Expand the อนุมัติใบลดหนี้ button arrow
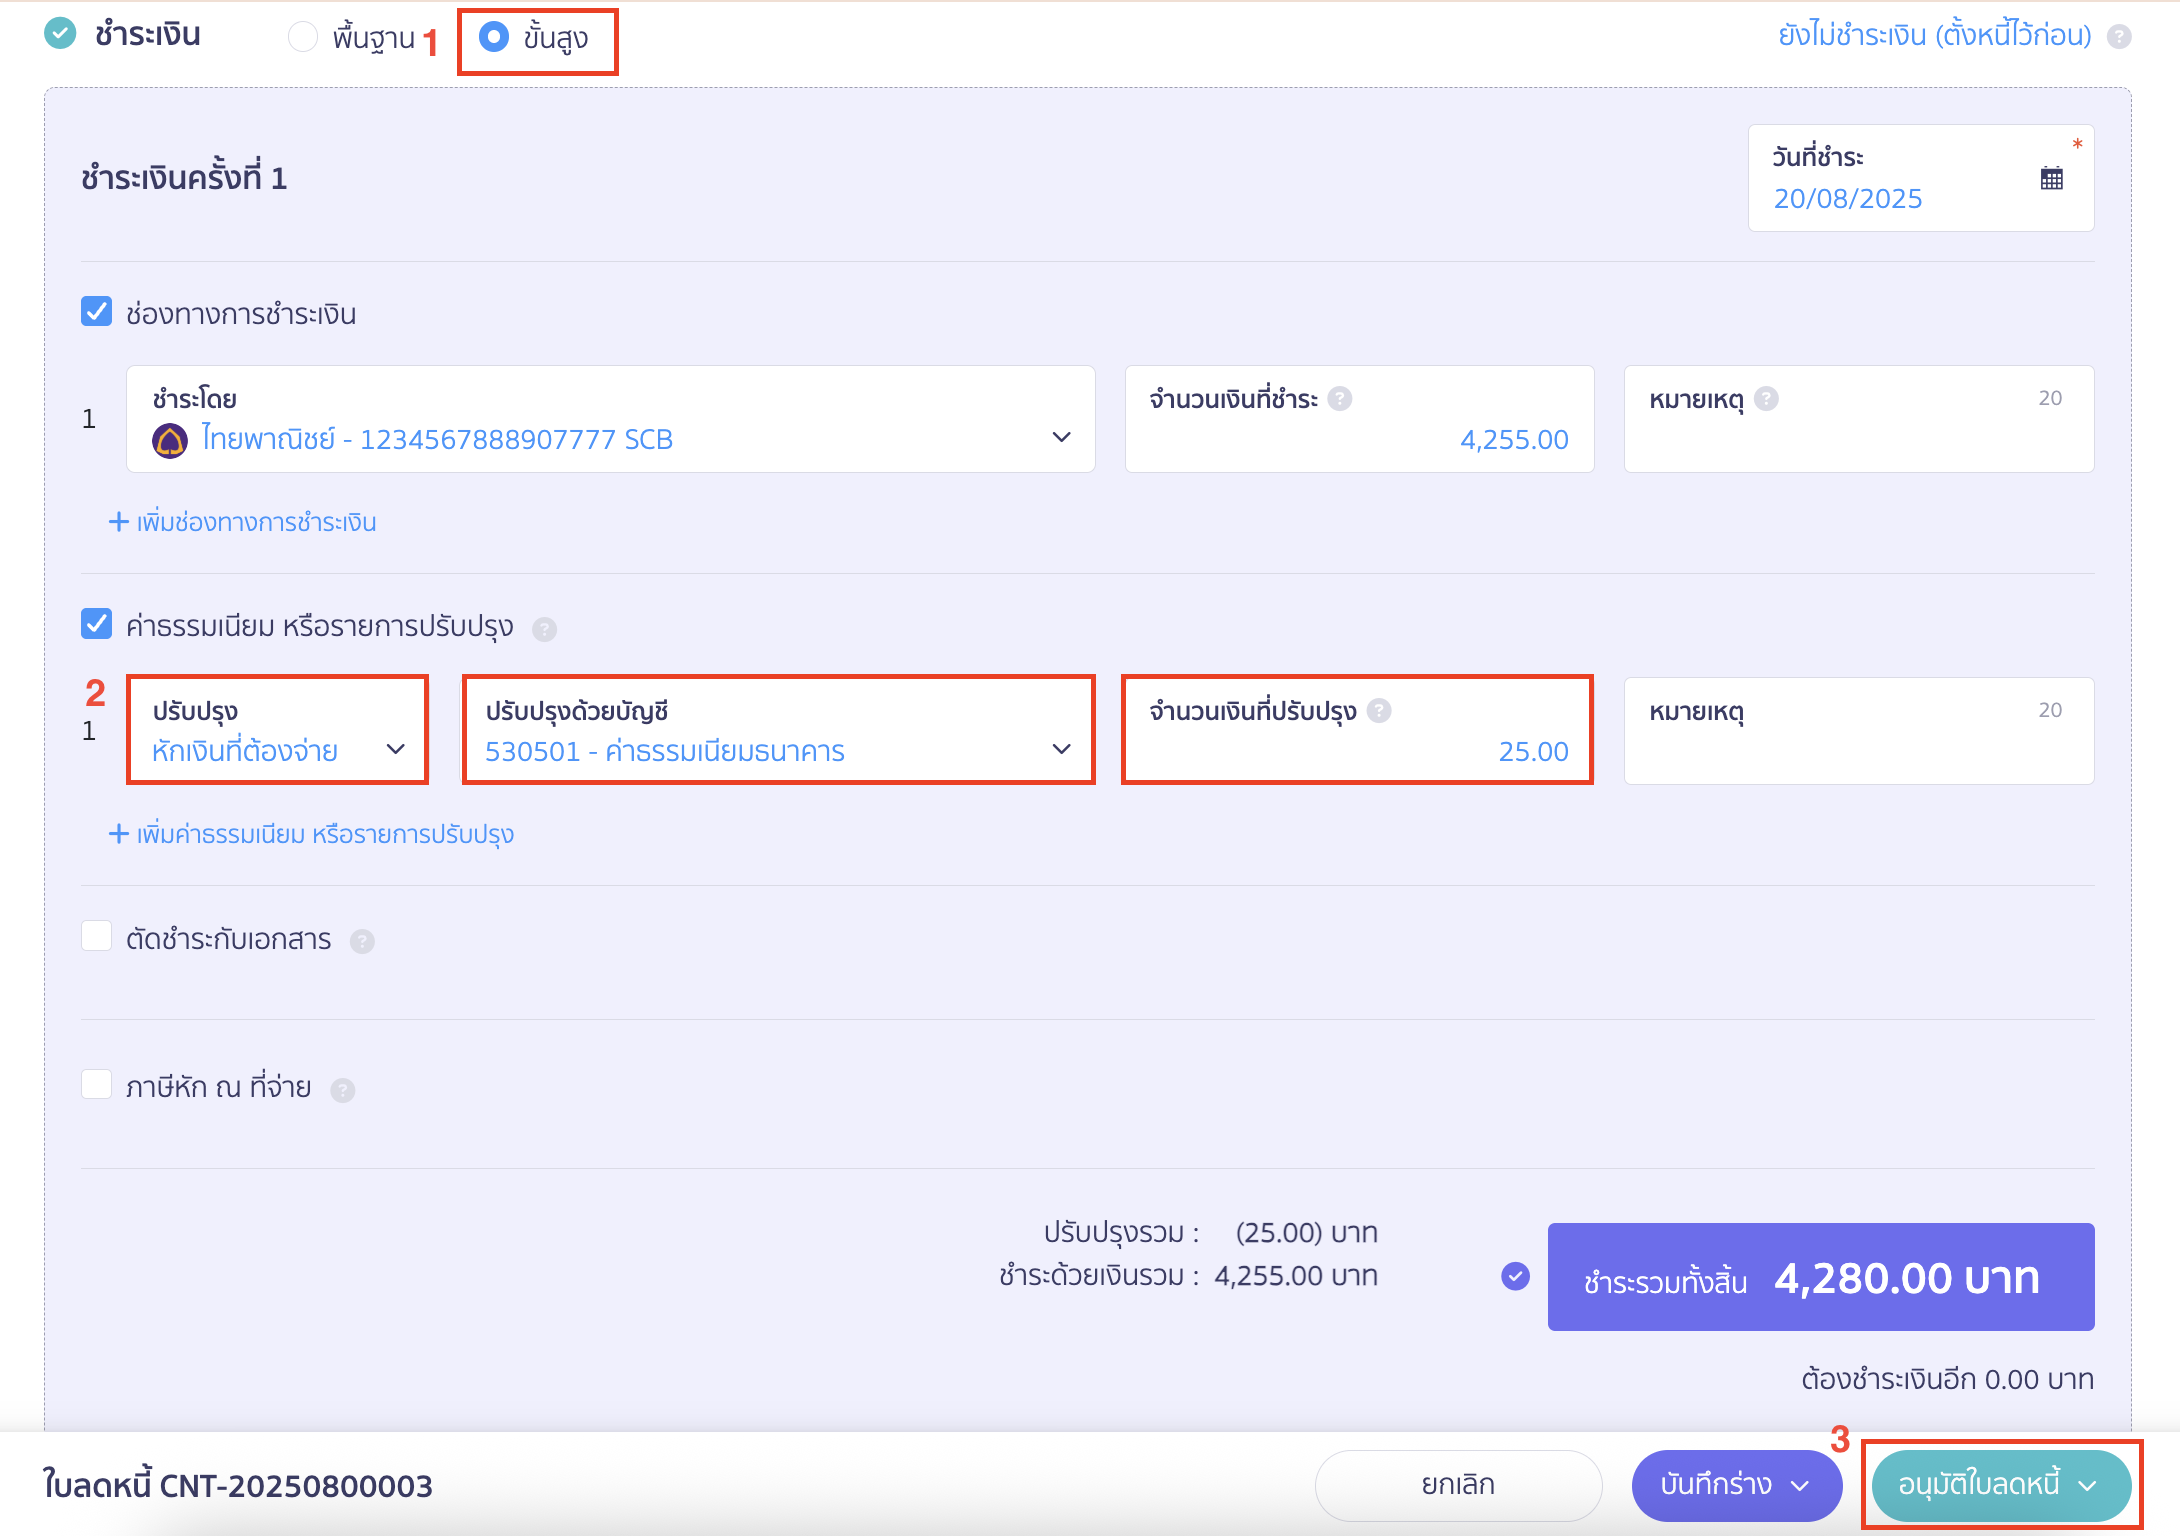The height and width of the screenshot is (1536, 2180). [2087, 1486]
